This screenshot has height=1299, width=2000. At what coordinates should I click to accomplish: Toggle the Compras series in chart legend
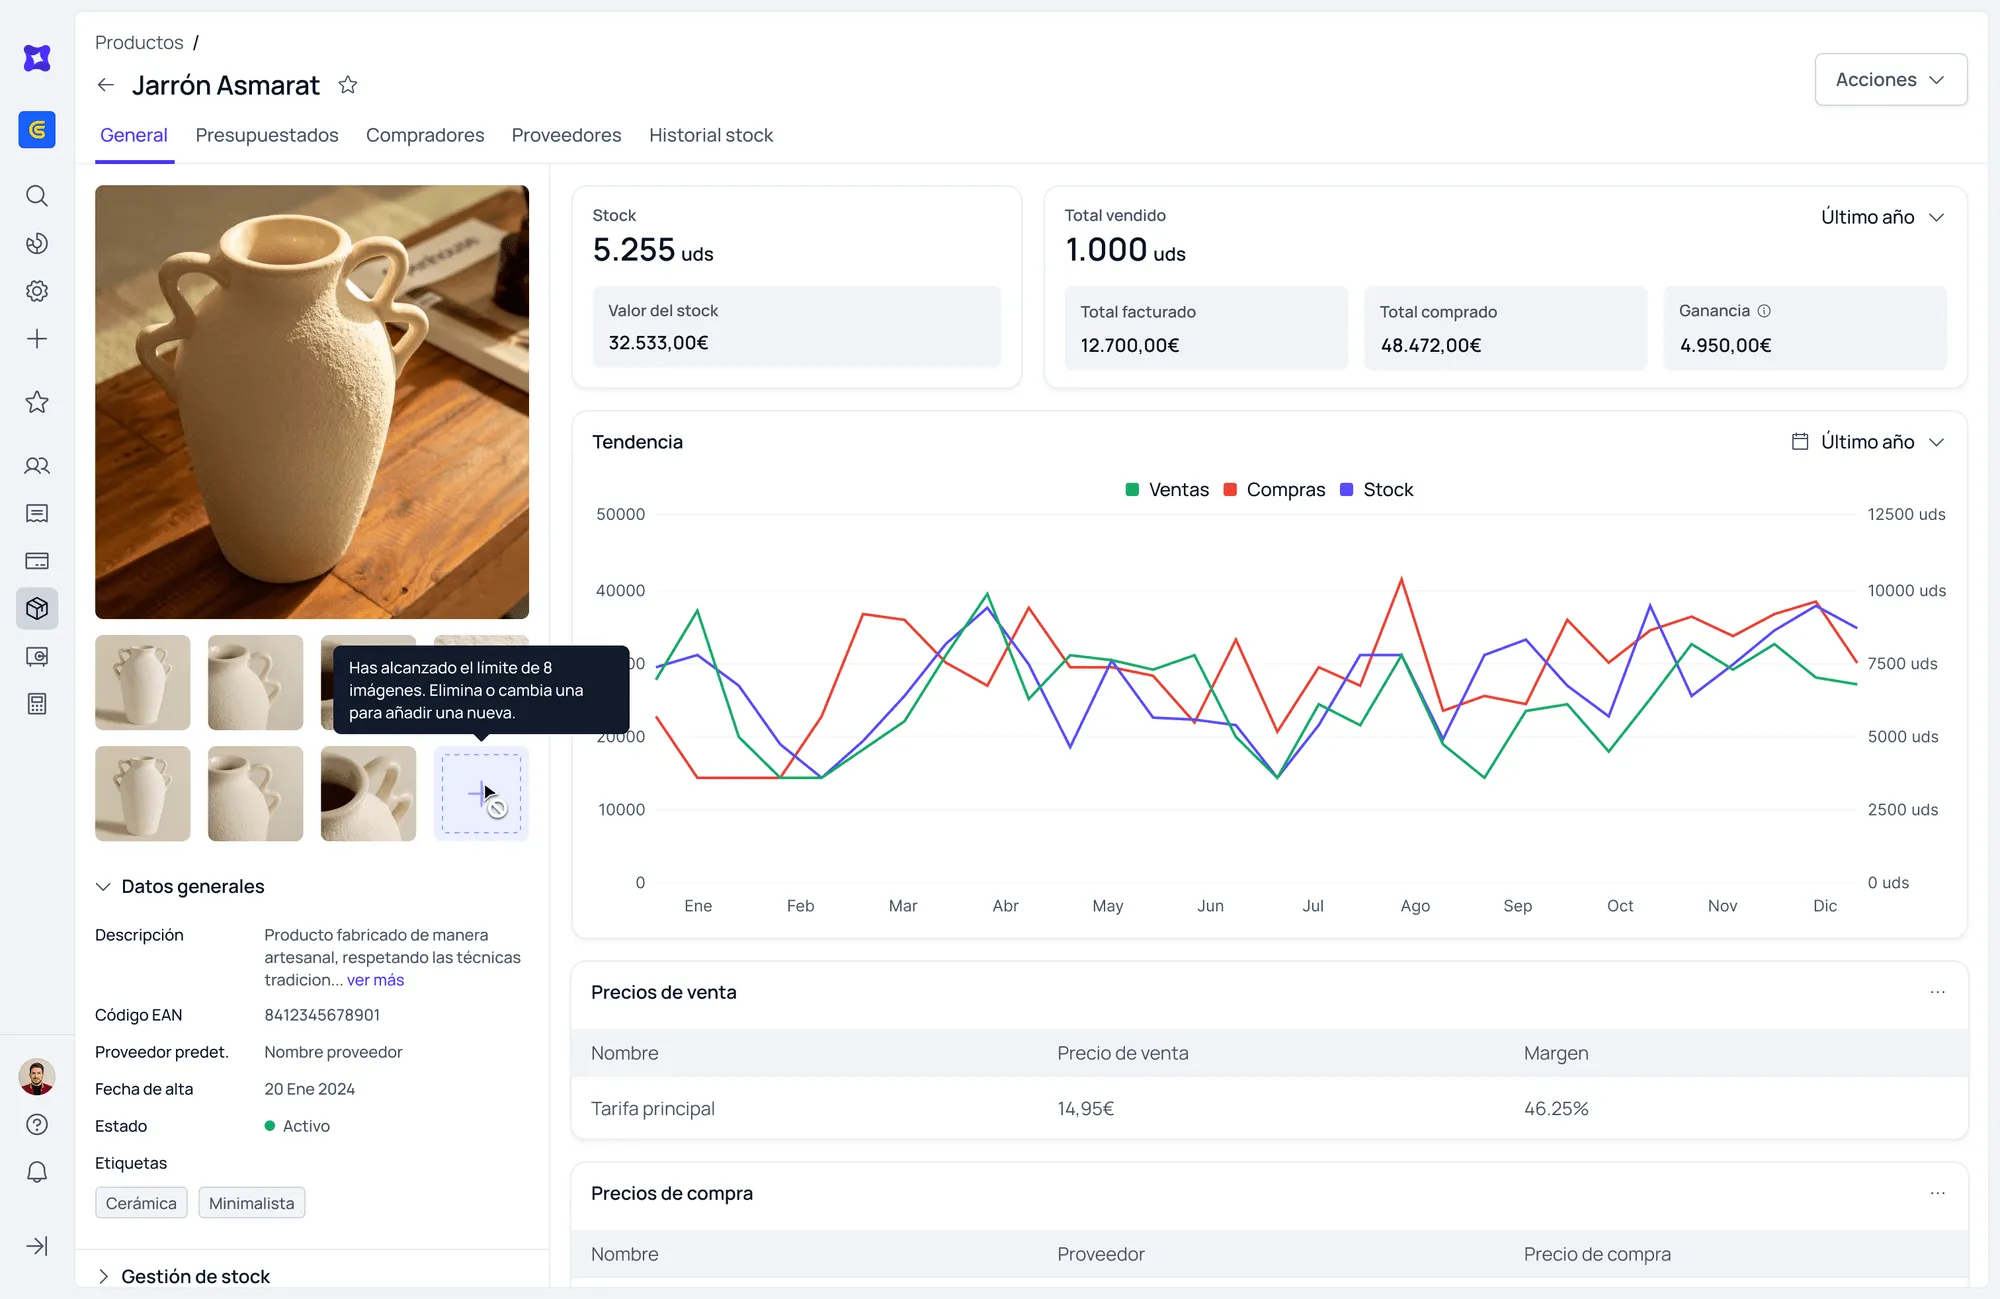1274,490
